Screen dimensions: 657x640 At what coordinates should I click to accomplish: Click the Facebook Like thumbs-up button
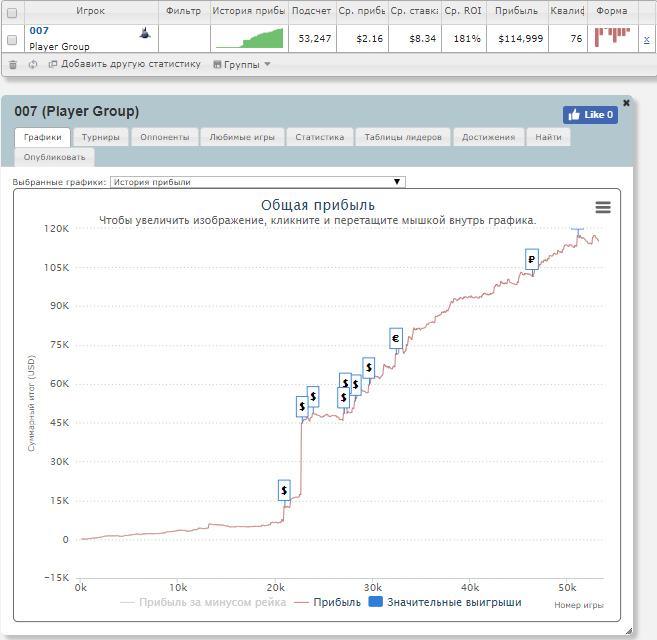[x=590, y=115]
